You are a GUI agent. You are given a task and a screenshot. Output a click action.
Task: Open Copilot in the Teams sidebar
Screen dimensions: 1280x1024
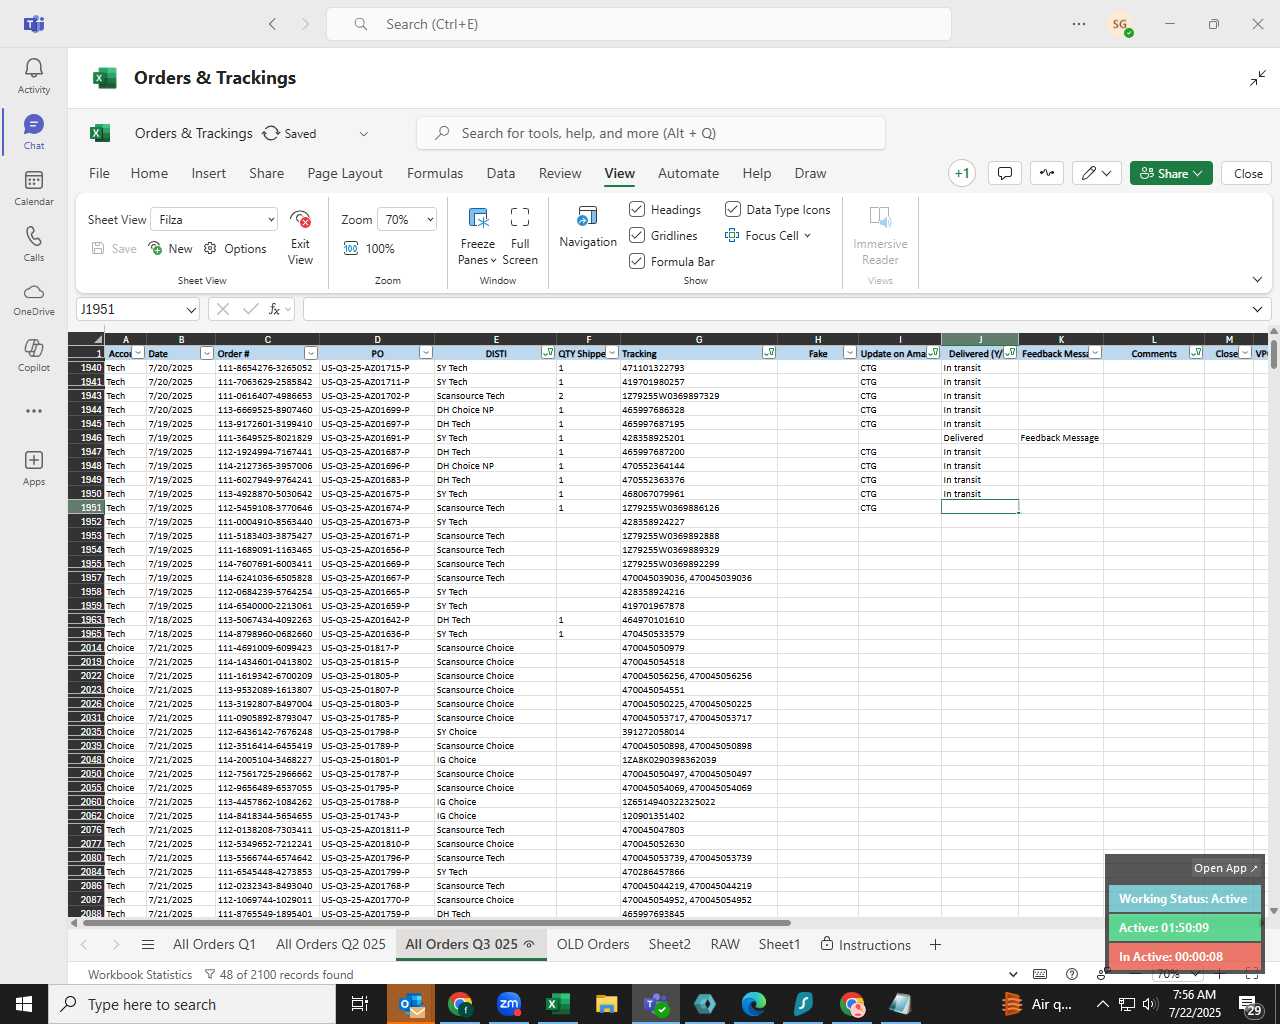[x=34, y=355]
